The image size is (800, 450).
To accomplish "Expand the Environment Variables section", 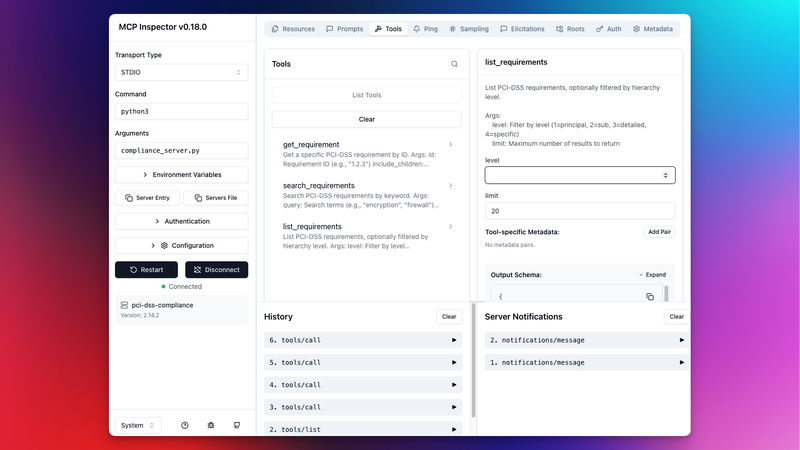I will pos(181,174).
